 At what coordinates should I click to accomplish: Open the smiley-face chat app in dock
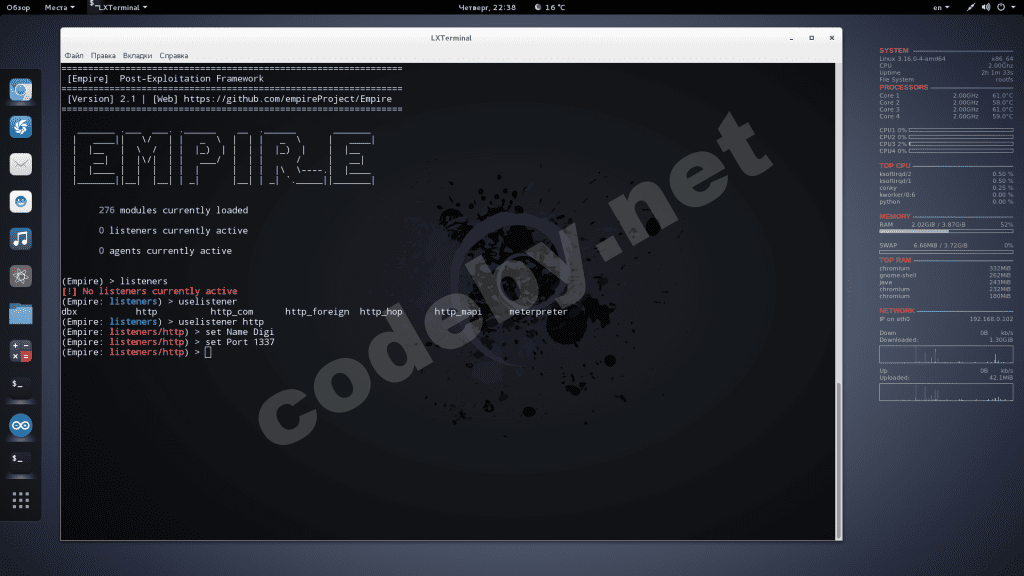pos(21,201)
